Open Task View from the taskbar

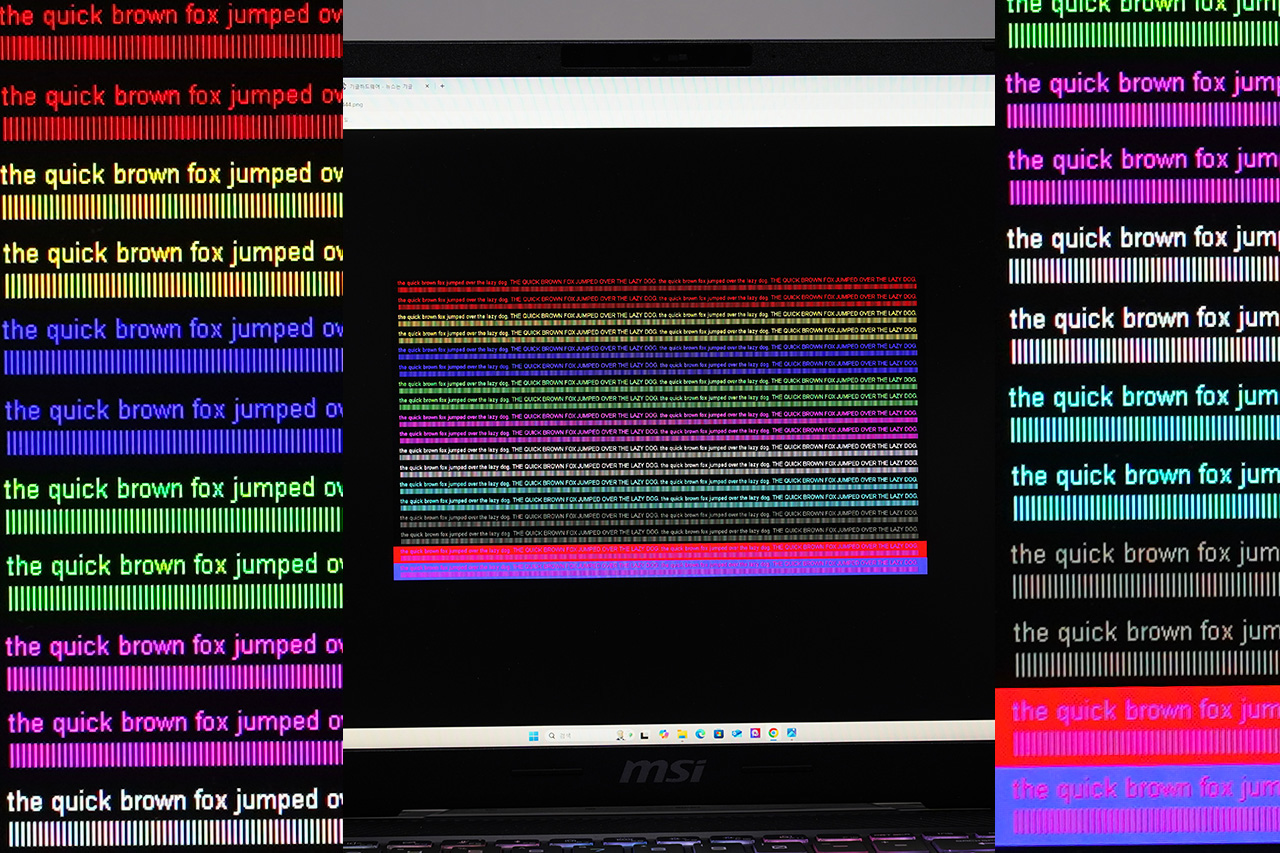pos(644,736)
